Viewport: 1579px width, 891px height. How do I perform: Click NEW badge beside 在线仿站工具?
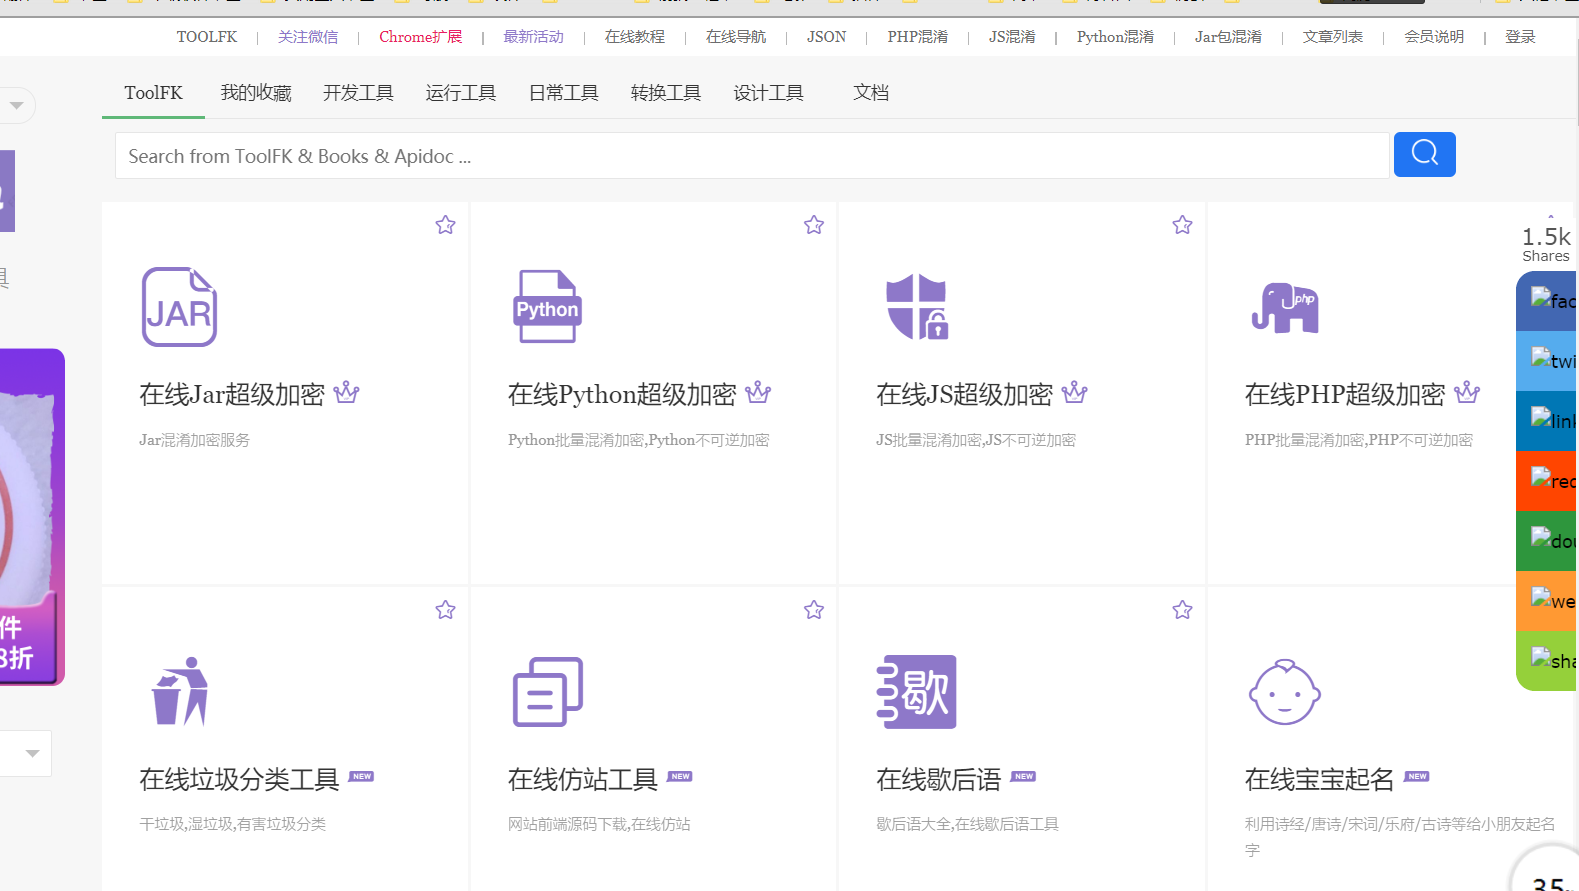680,776
